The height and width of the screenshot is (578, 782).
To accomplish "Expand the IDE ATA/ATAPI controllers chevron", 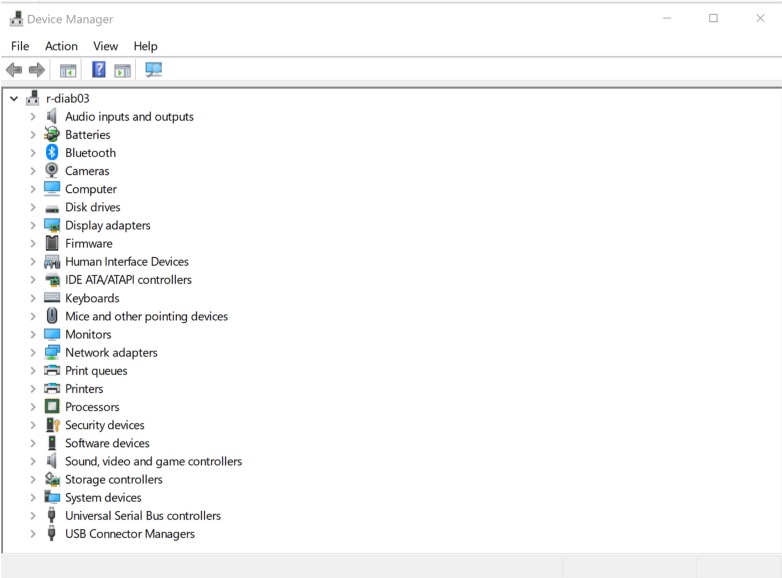I will (x=33, y=280).
